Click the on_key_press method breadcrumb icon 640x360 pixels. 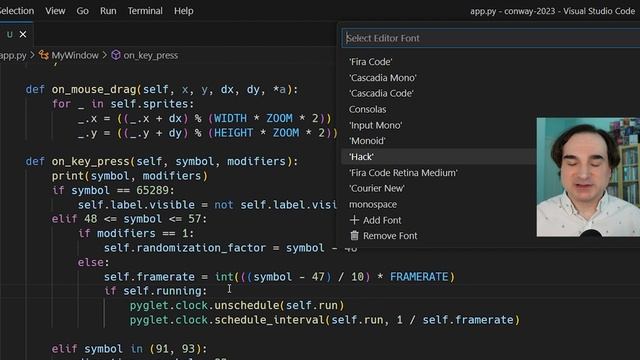tap(116, 55)
